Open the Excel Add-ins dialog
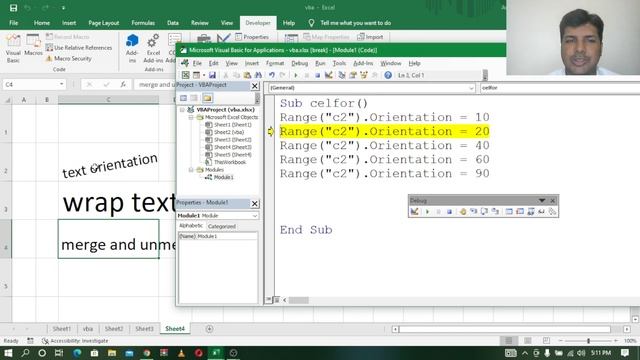Screen dimensions: 640x360 [153, 49]
